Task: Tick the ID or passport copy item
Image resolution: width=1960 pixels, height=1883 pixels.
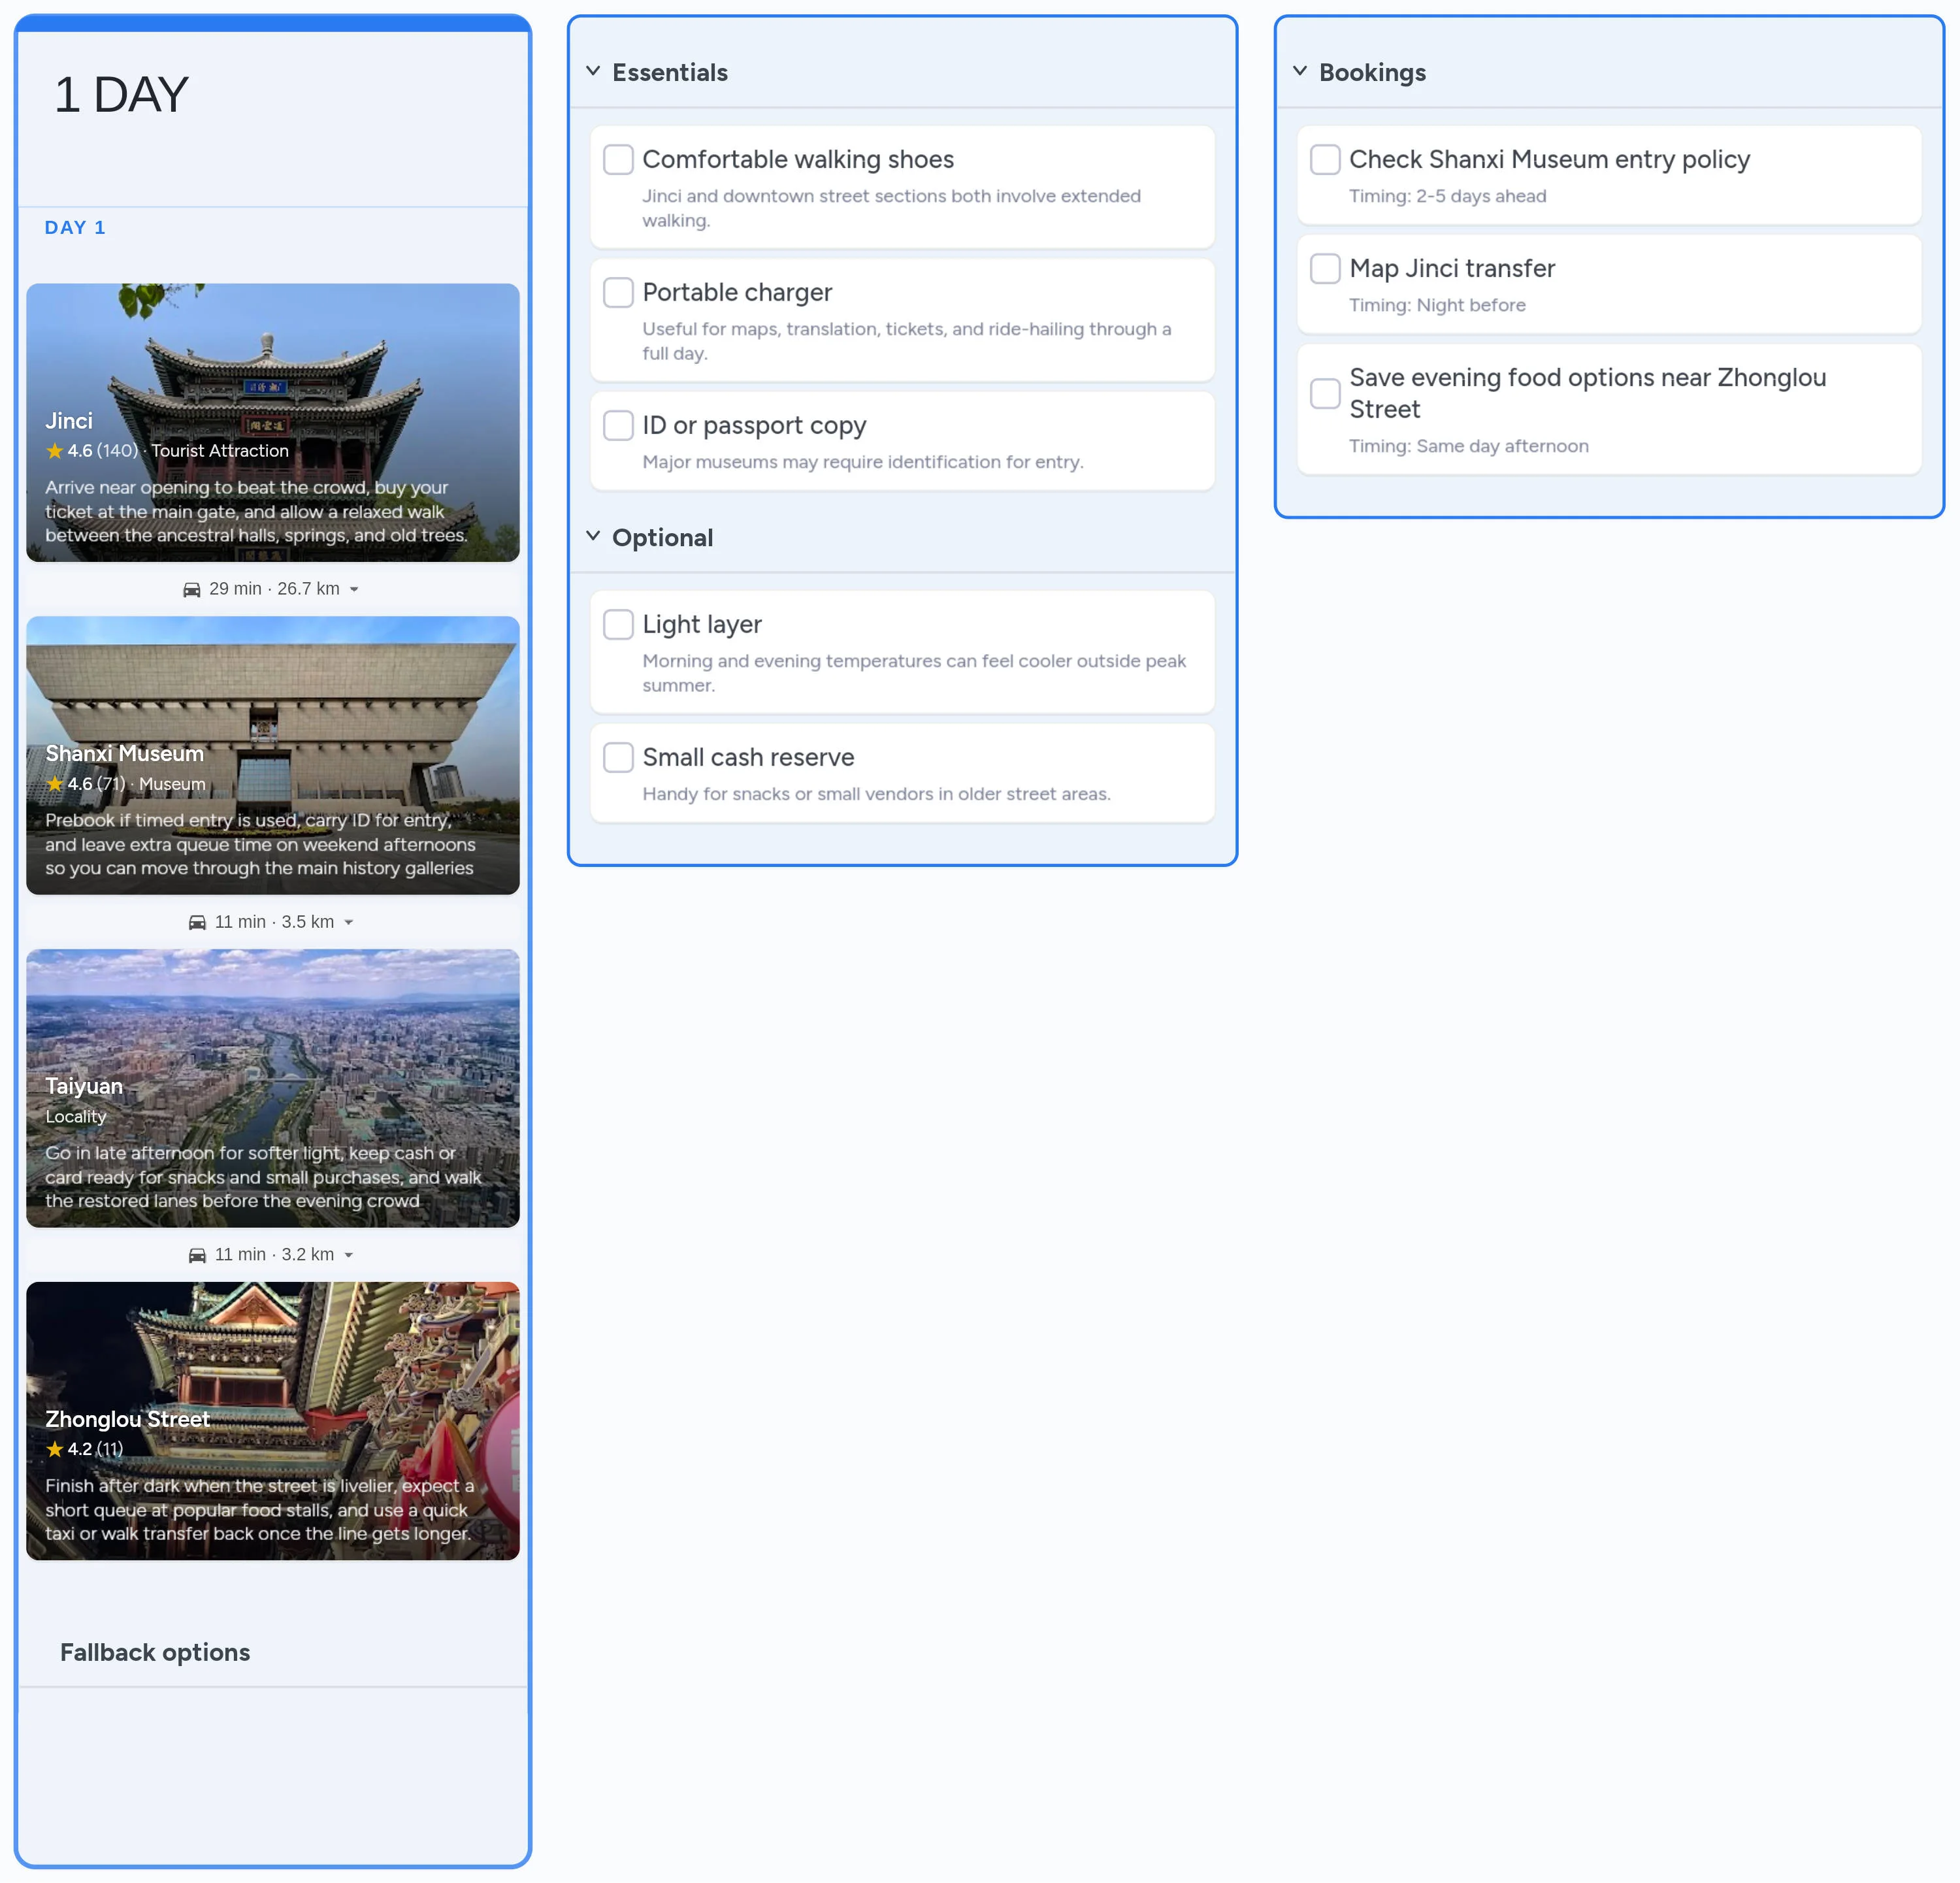Action: (x=618, y=425)
